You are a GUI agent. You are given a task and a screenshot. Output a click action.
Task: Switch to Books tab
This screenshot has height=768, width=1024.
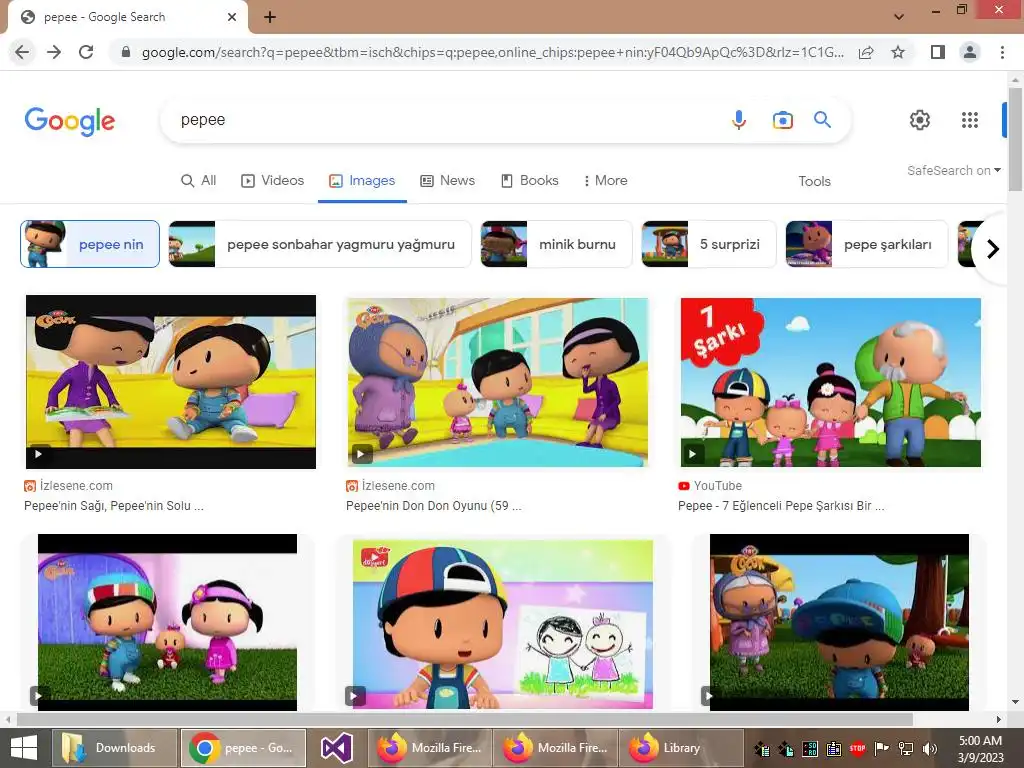pos(530,180)
